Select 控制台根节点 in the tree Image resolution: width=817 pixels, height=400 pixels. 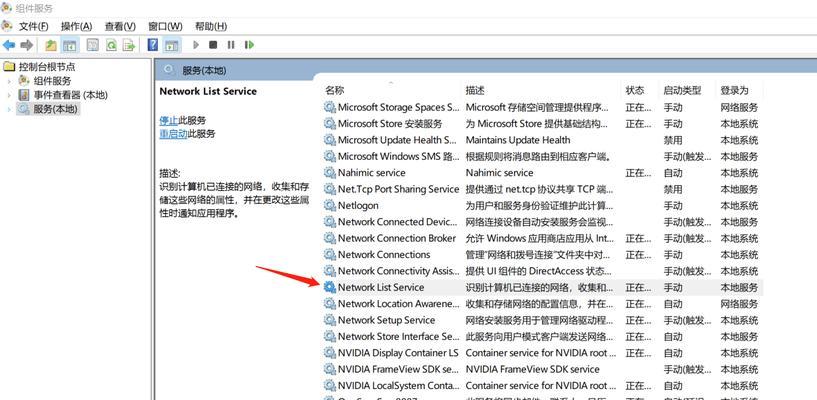click(x=47, y=67)
